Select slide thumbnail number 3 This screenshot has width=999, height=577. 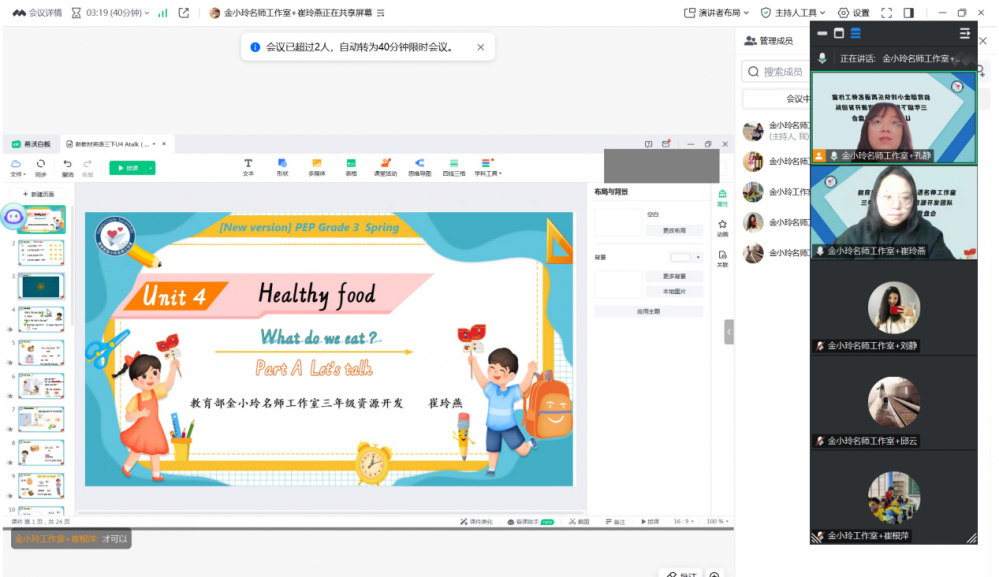(x=41, y=286)
